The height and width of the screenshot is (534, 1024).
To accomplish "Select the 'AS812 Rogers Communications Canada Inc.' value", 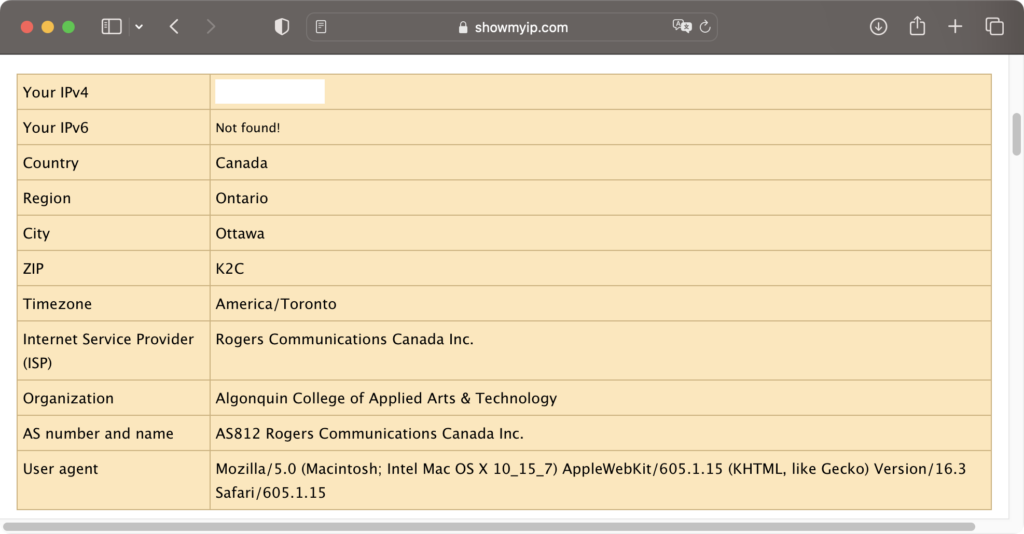I will pyautogui.click(x=370, y=433).
